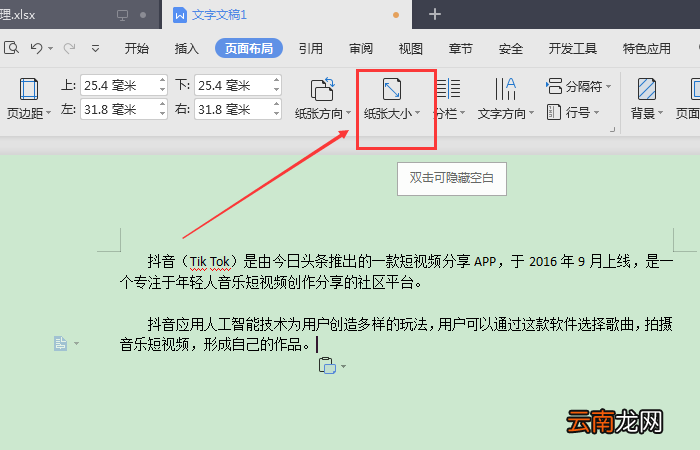Open the 分隔符 breaks dropdown

578,86
